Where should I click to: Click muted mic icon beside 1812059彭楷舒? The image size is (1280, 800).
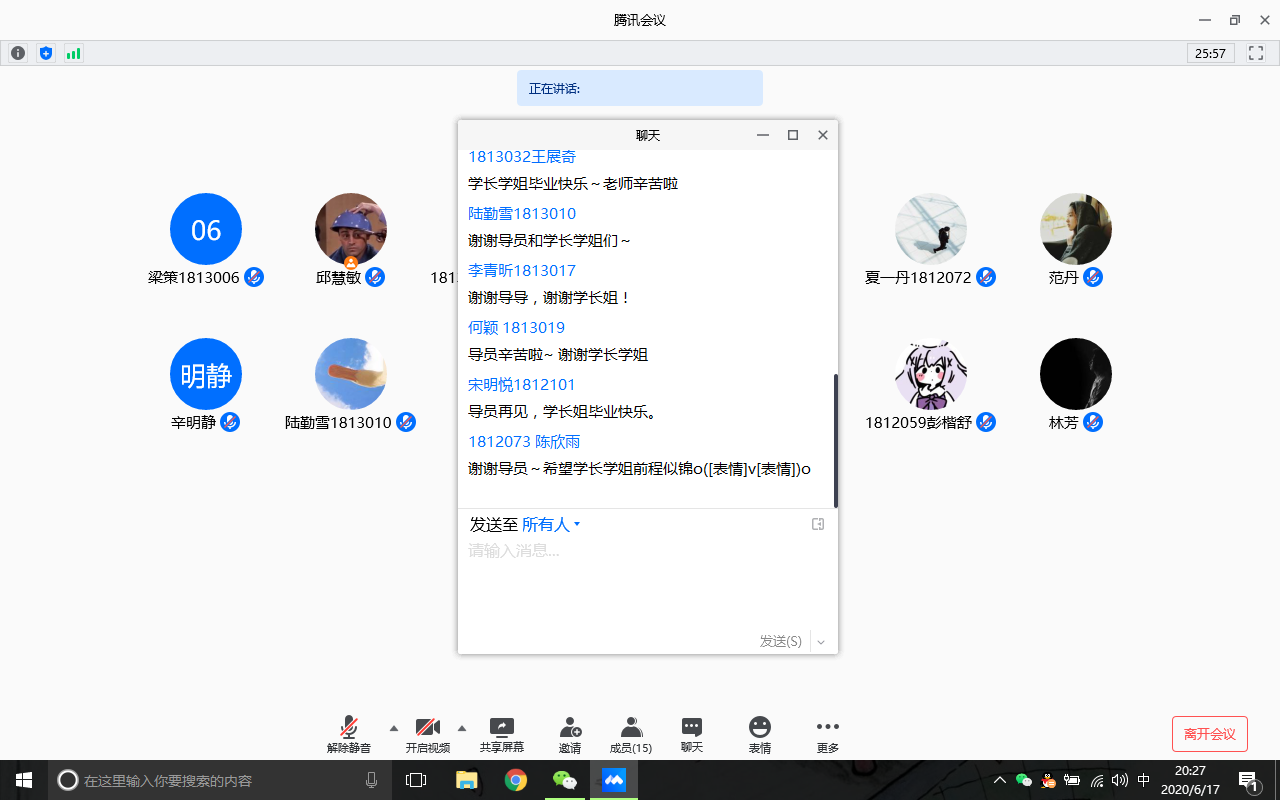point(986,422)
